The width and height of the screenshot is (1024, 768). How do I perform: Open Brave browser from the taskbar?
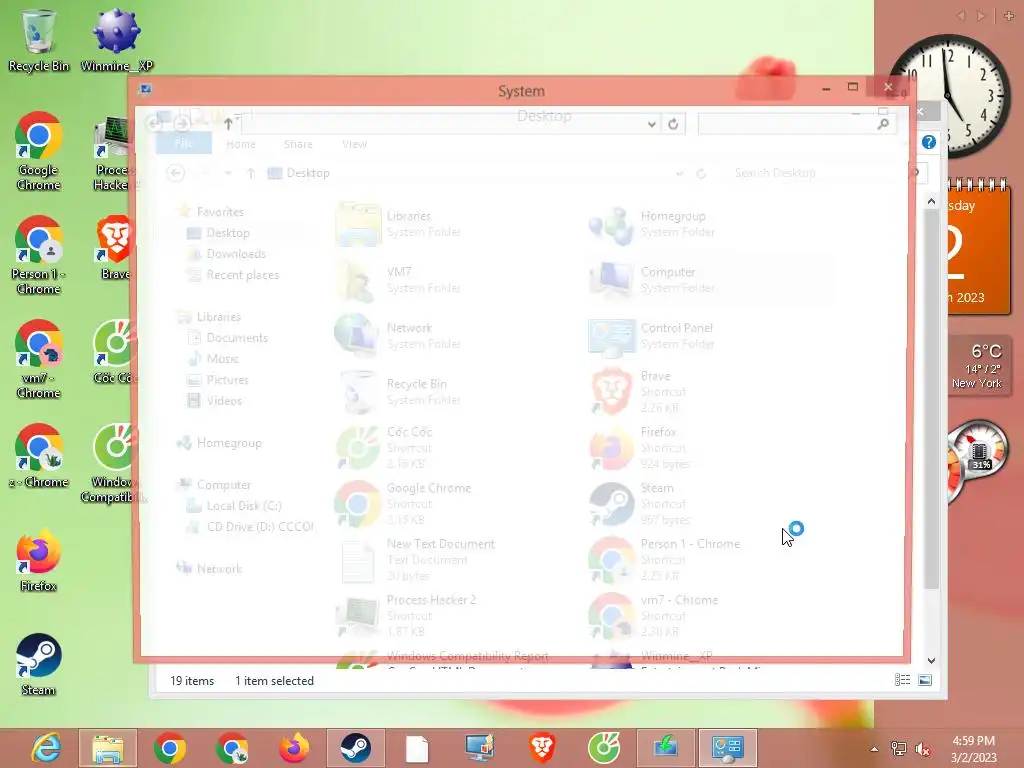point(541,748)
